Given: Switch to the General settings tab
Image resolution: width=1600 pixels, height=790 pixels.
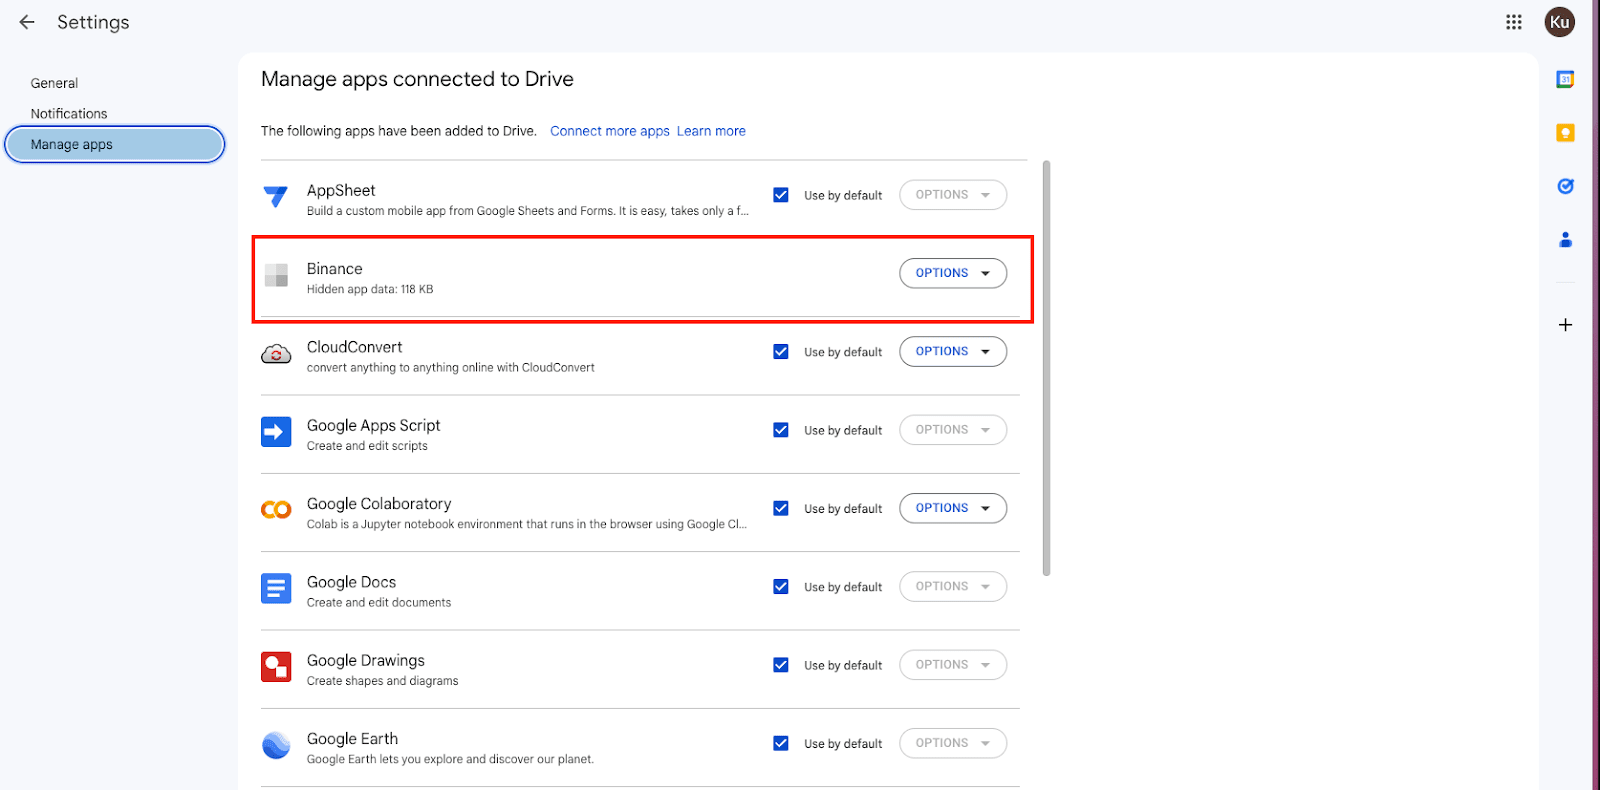Looking at the screenshot, I should [x=54, y=83].
